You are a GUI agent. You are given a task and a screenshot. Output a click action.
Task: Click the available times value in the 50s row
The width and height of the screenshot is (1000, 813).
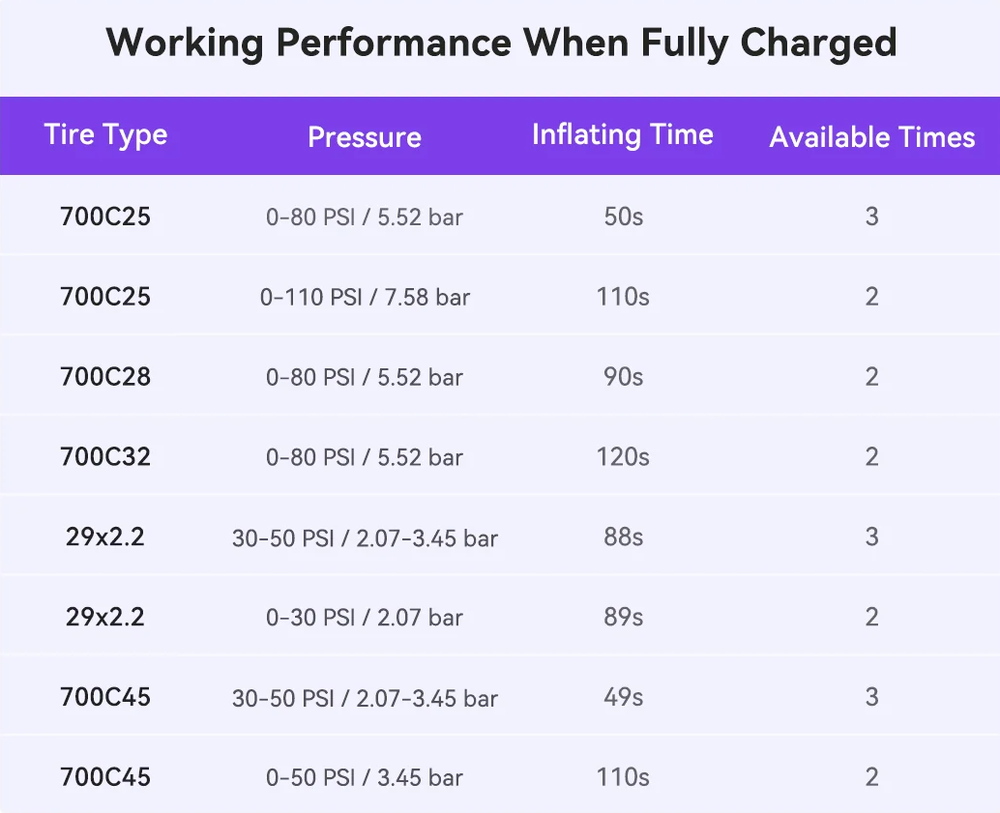[872, 217]
